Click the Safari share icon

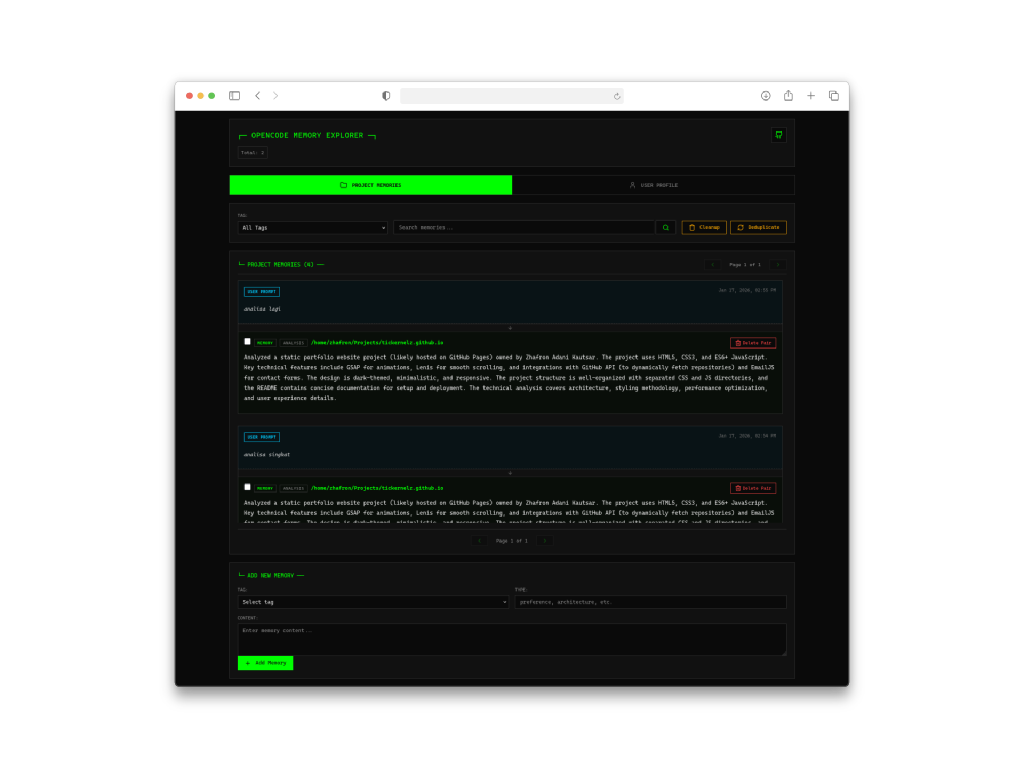pos(788,95)
